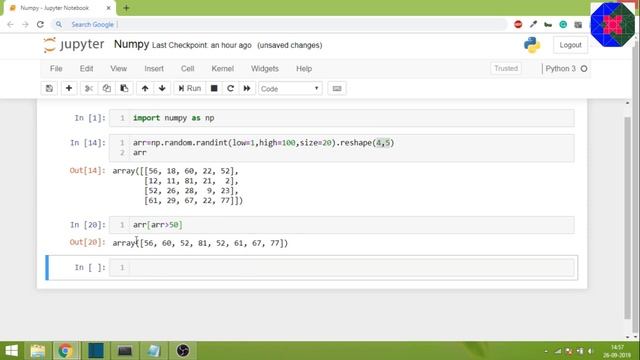Click the Out[14] array output

[178, 186]
